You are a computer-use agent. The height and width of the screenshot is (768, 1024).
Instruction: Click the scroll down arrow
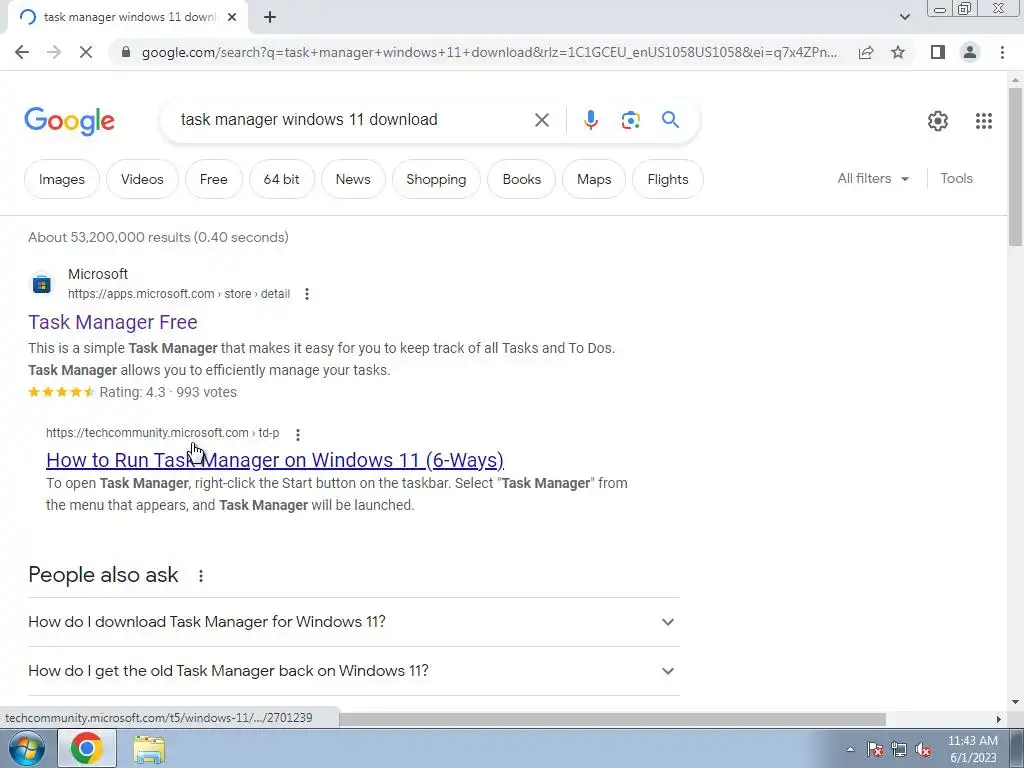[x=1015, y=702]
